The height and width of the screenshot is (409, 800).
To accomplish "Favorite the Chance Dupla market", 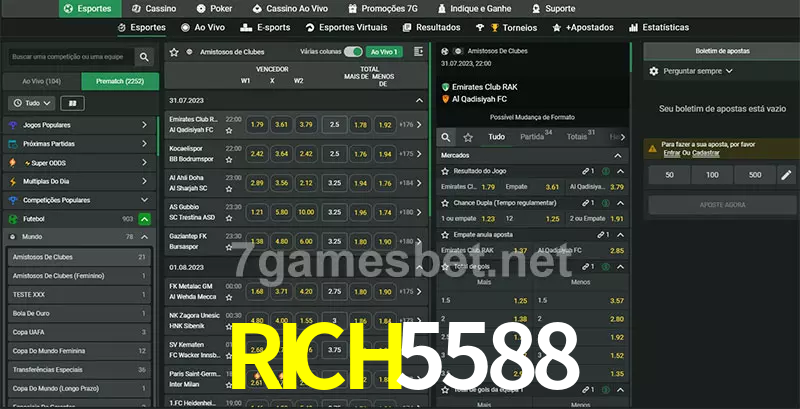I will 445,203.
